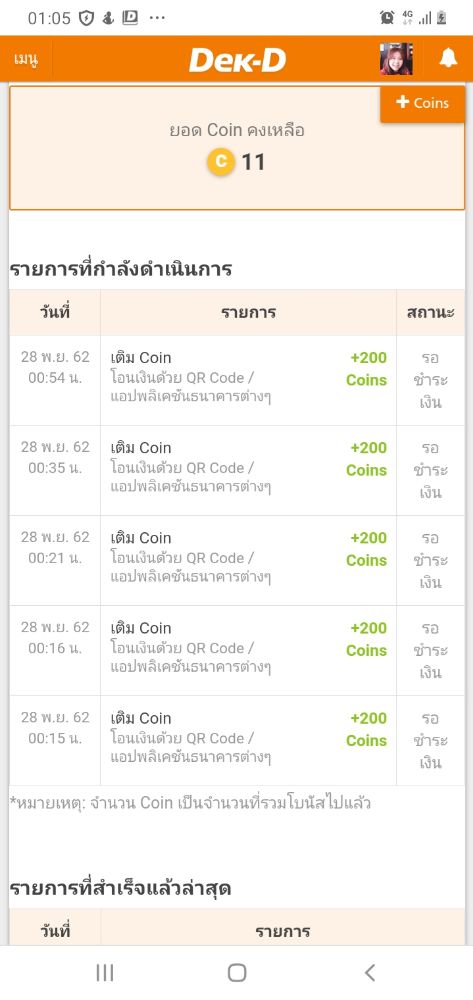Viewport: 473px width, 1000px height.
Task: Open the notifications bell icon
Action: pos(448,59)
